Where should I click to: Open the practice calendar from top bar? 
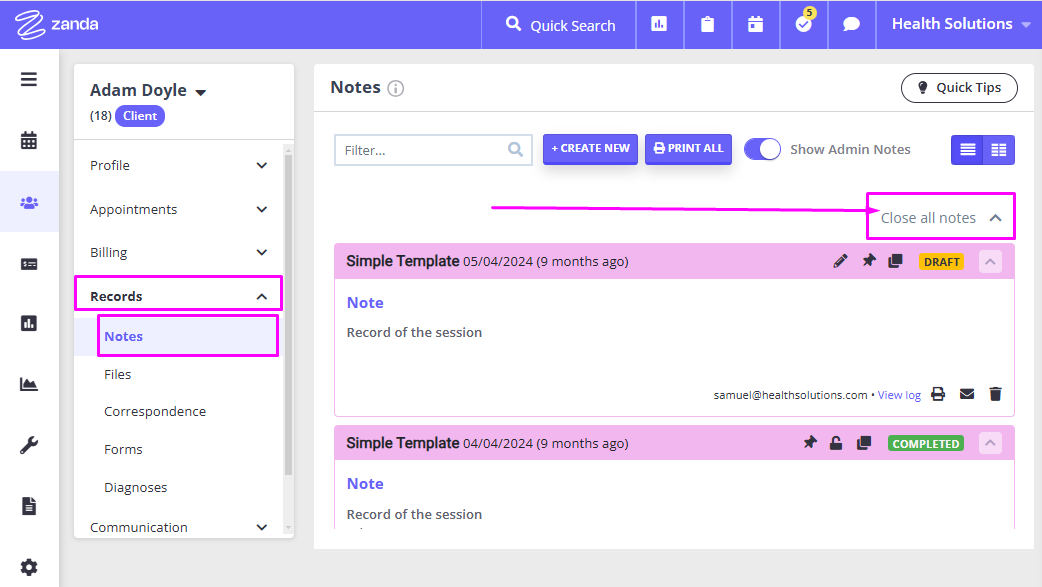(x=755, y=24)
